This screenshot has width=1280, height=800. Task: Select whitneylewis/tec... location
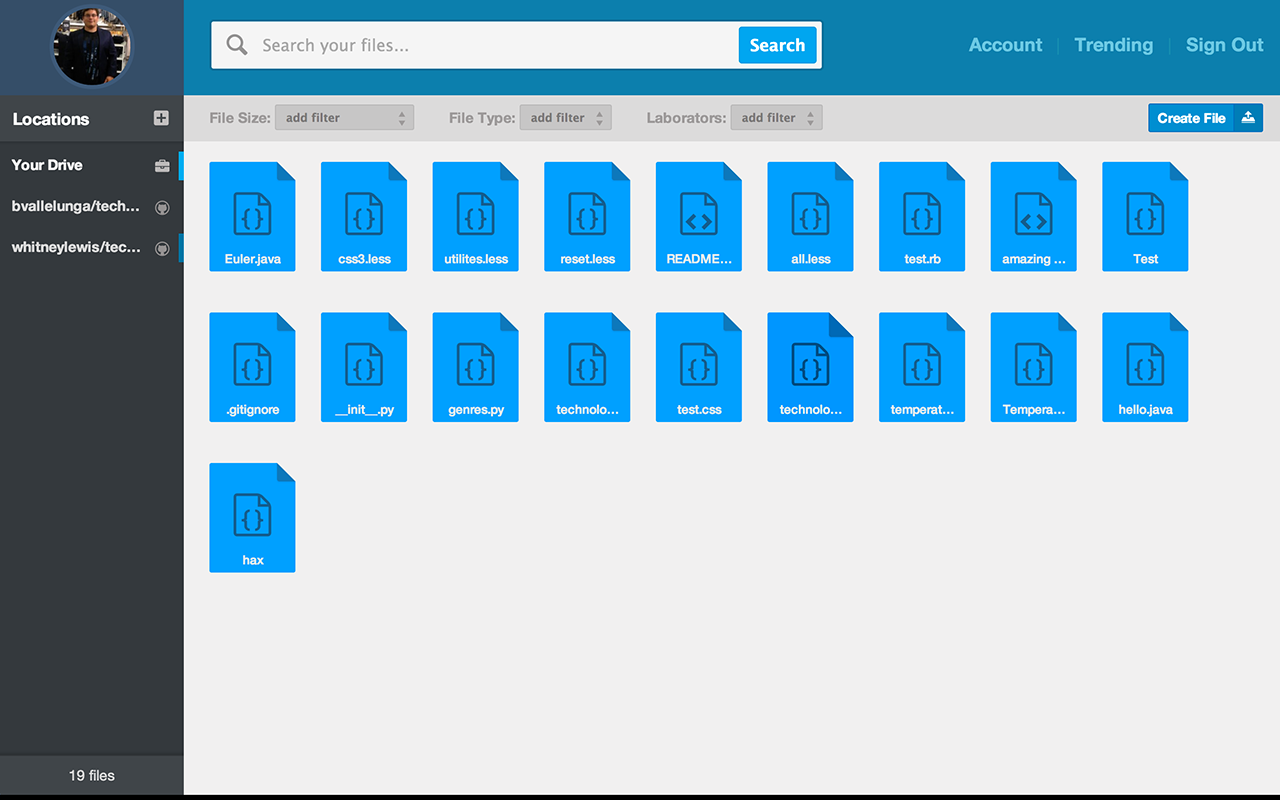(x=92, y=247)
